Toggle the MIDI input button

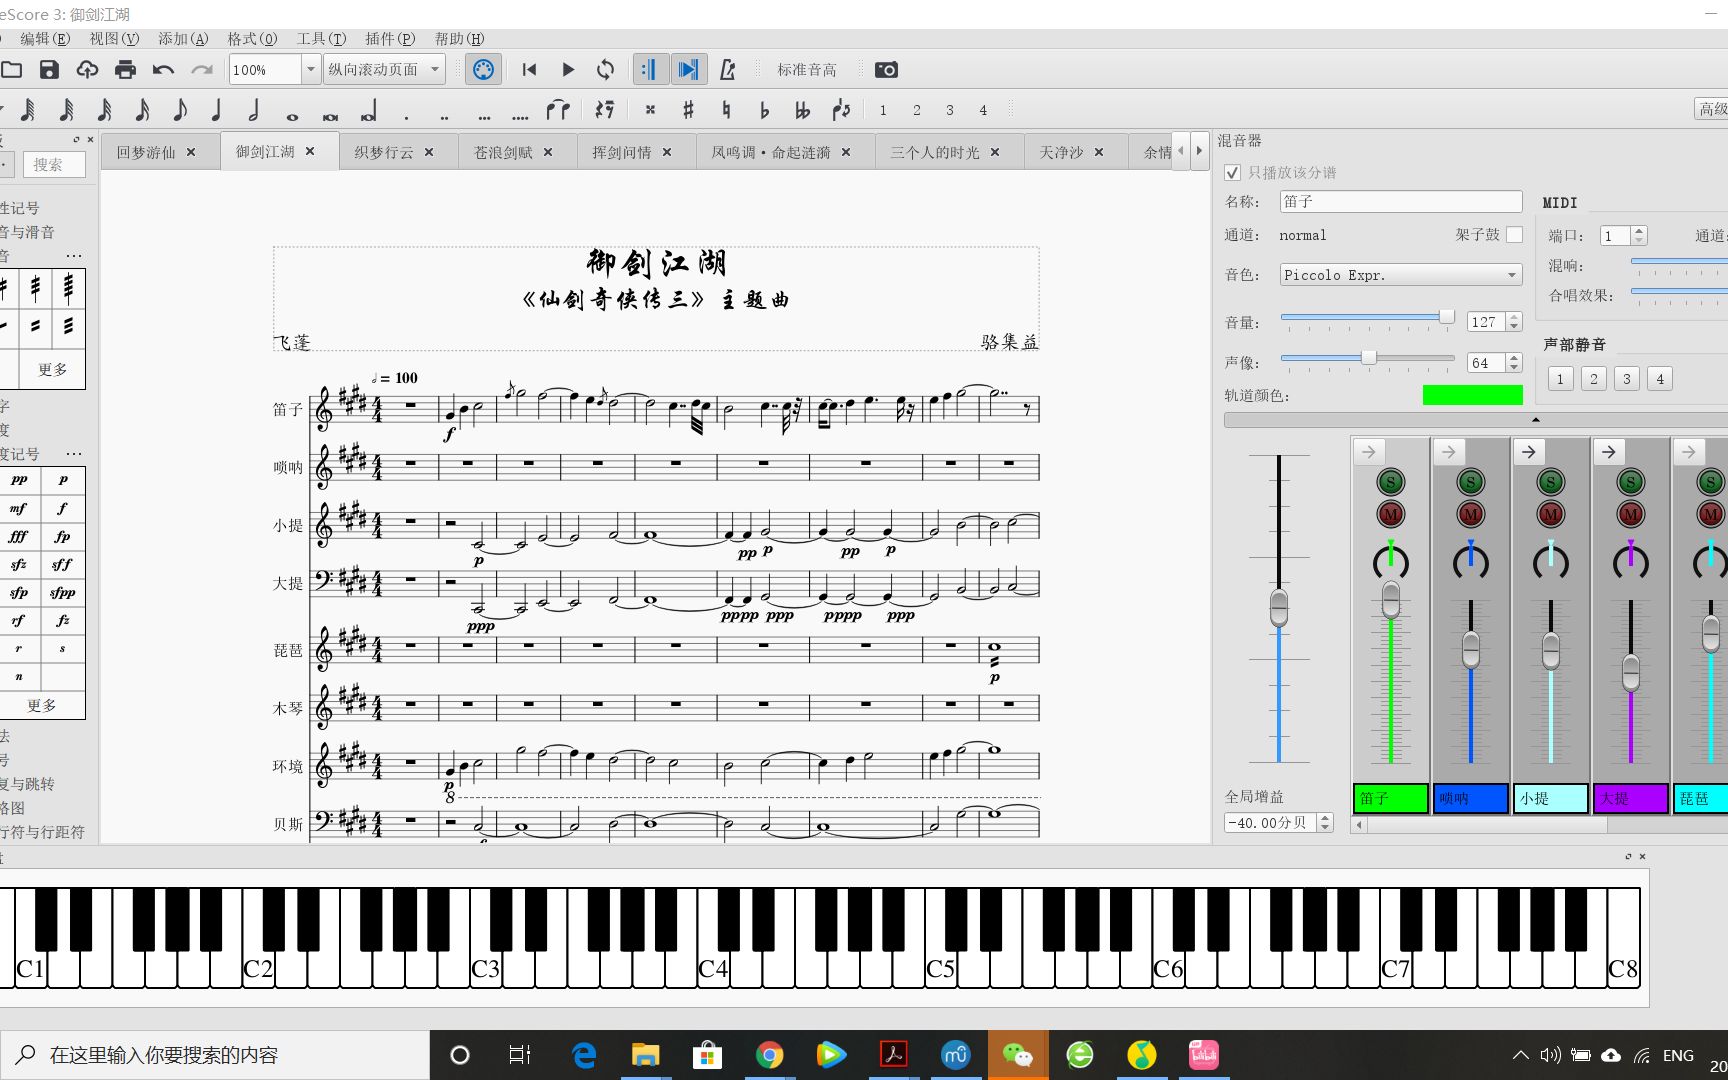[483, 69]
